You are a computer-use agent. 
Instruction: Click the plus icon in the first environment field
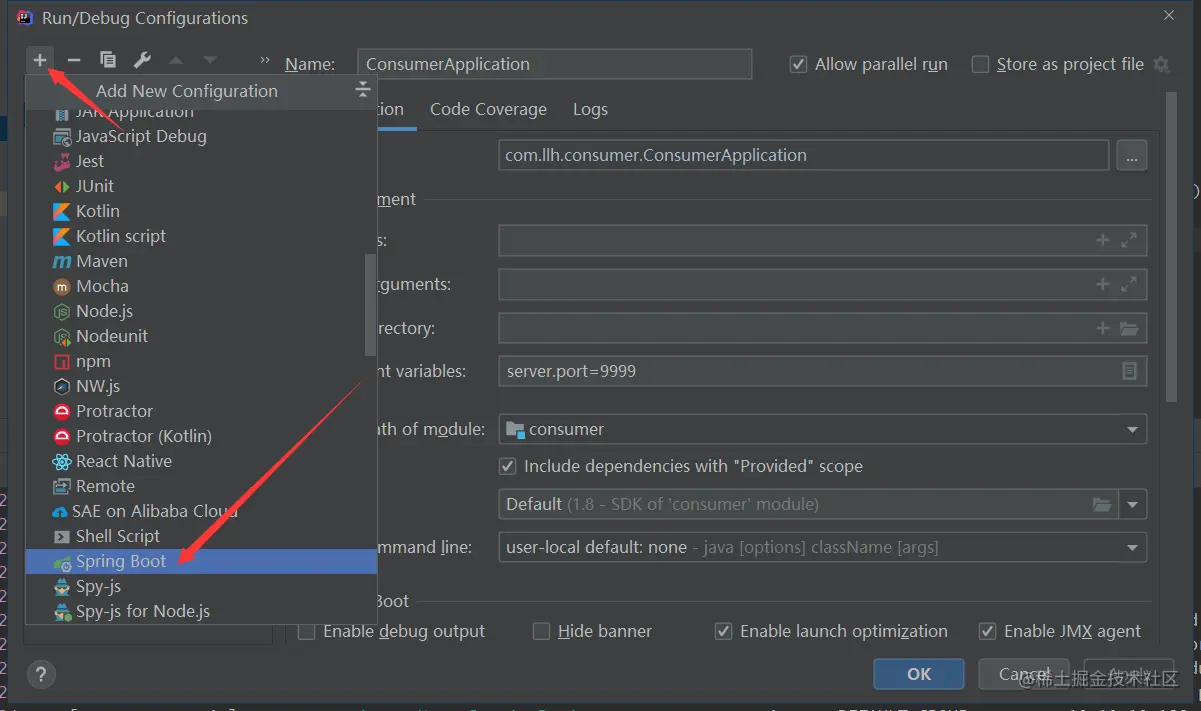(x=1103, y=240)
